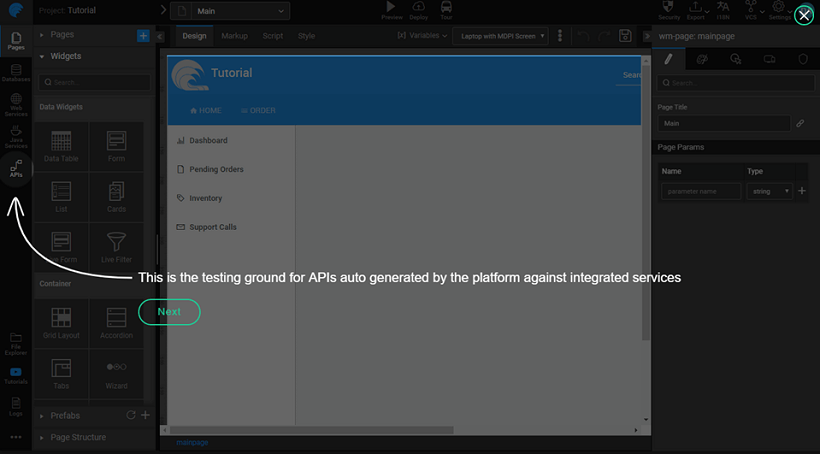
Task: Select the Data Table widget
Action: (61, 146)
